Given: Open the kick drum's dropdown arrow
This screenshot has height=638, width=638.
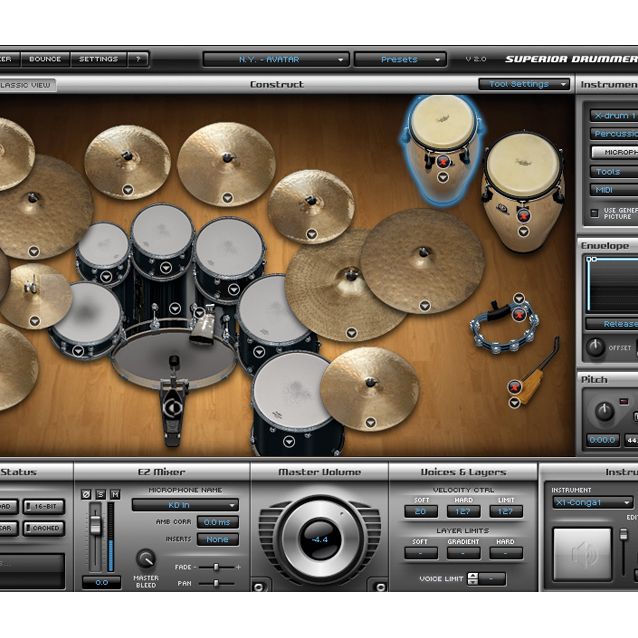Looking at the screenshot, I should point(175,308).
